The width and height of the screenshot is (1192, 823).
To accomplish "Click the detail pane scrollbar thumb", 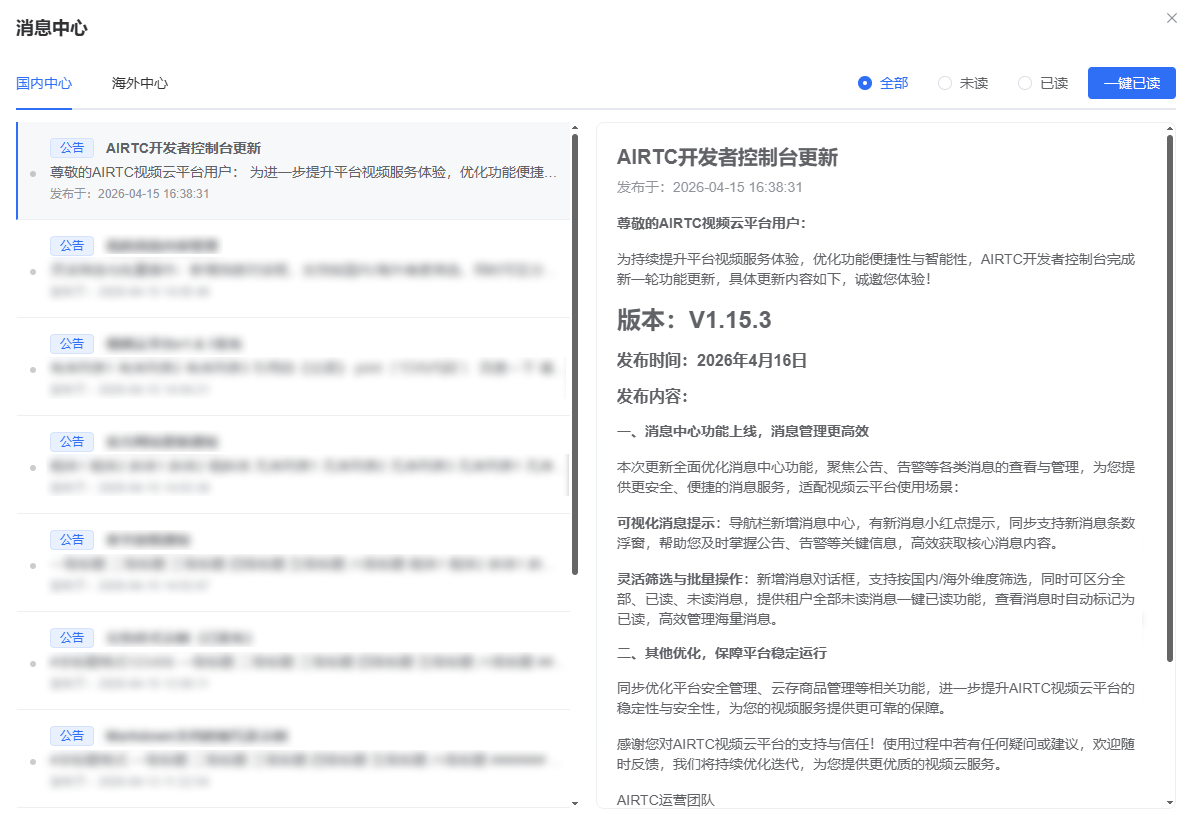I will [1170, 398].
